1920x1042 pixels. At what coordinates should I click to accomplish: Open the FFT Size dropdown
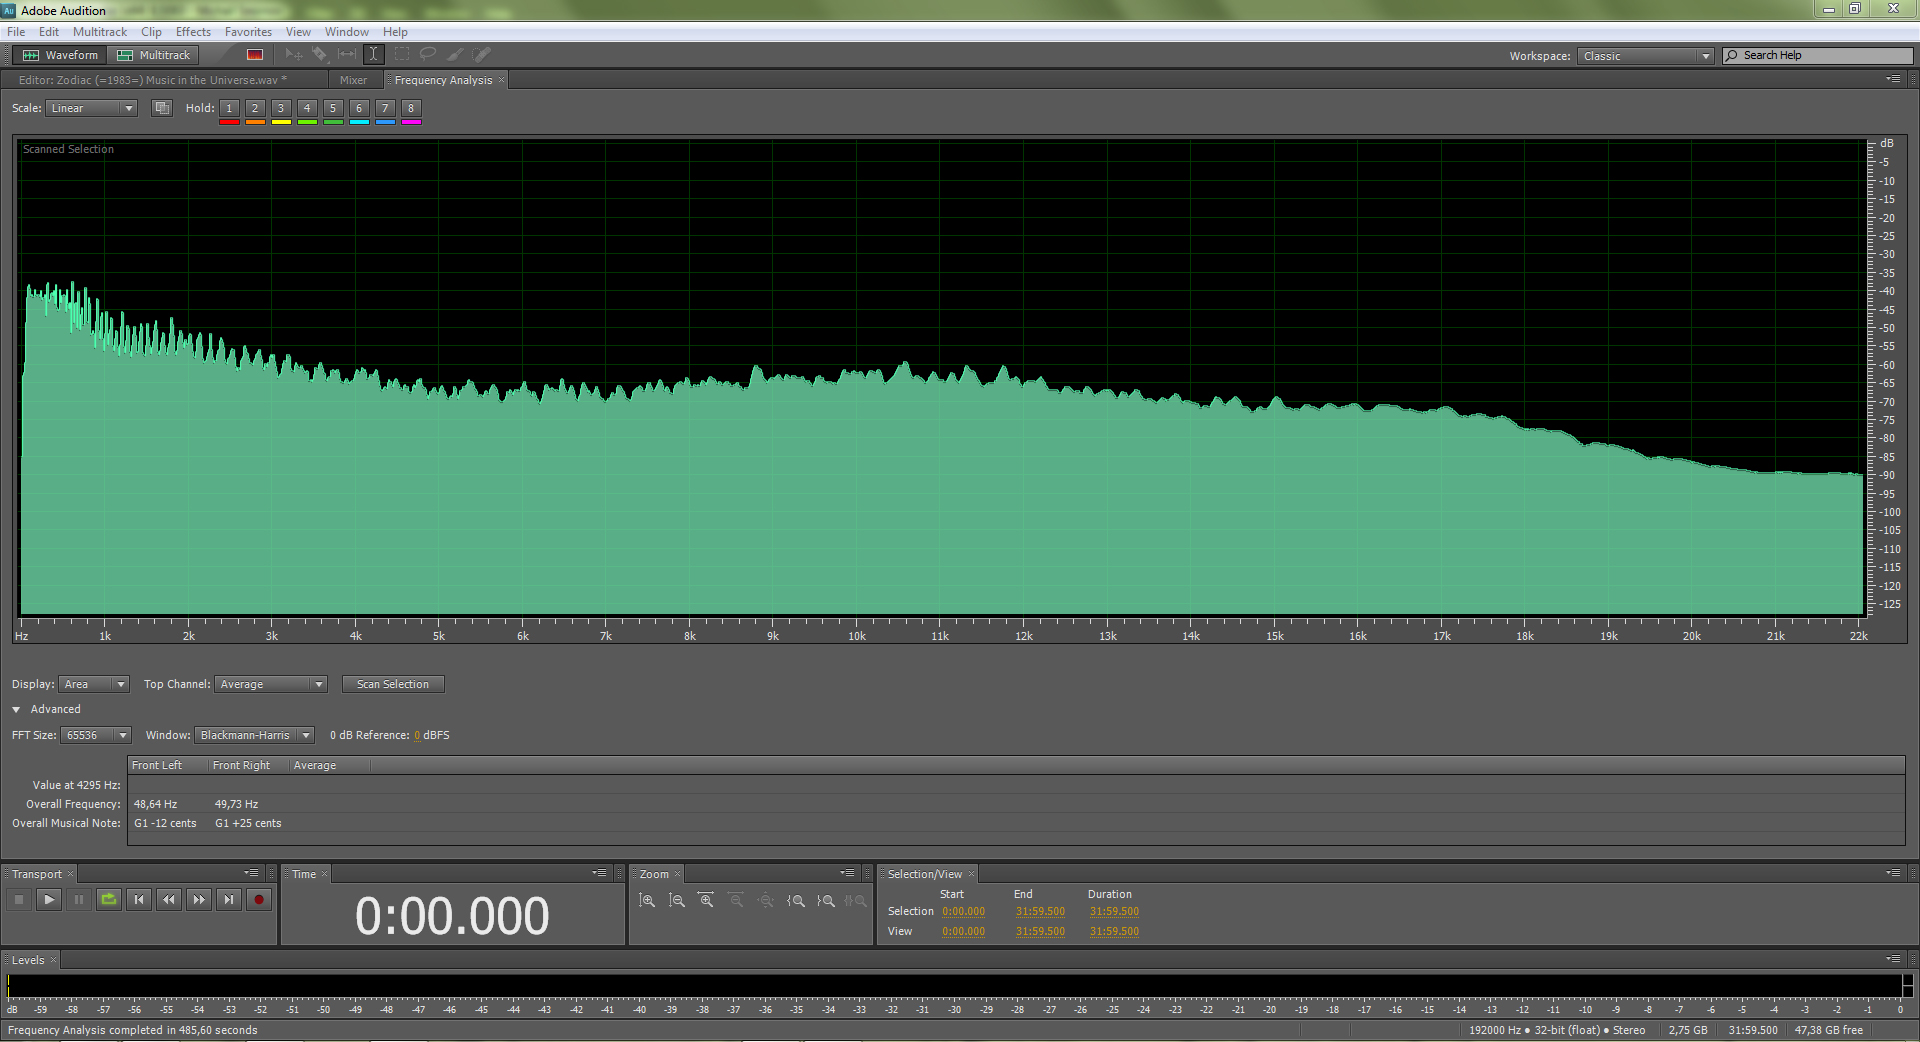click(96, 735)
